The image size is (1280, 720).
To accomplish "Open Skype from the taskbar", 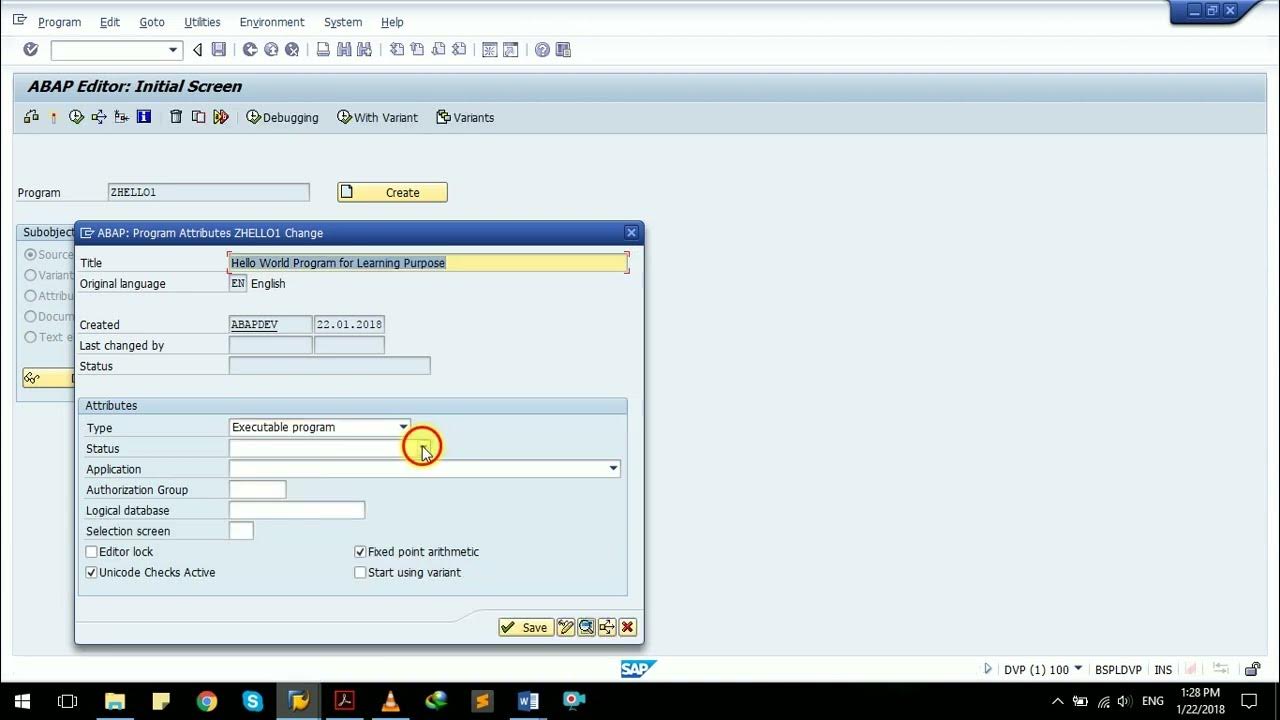I will [x=252, y=701].
